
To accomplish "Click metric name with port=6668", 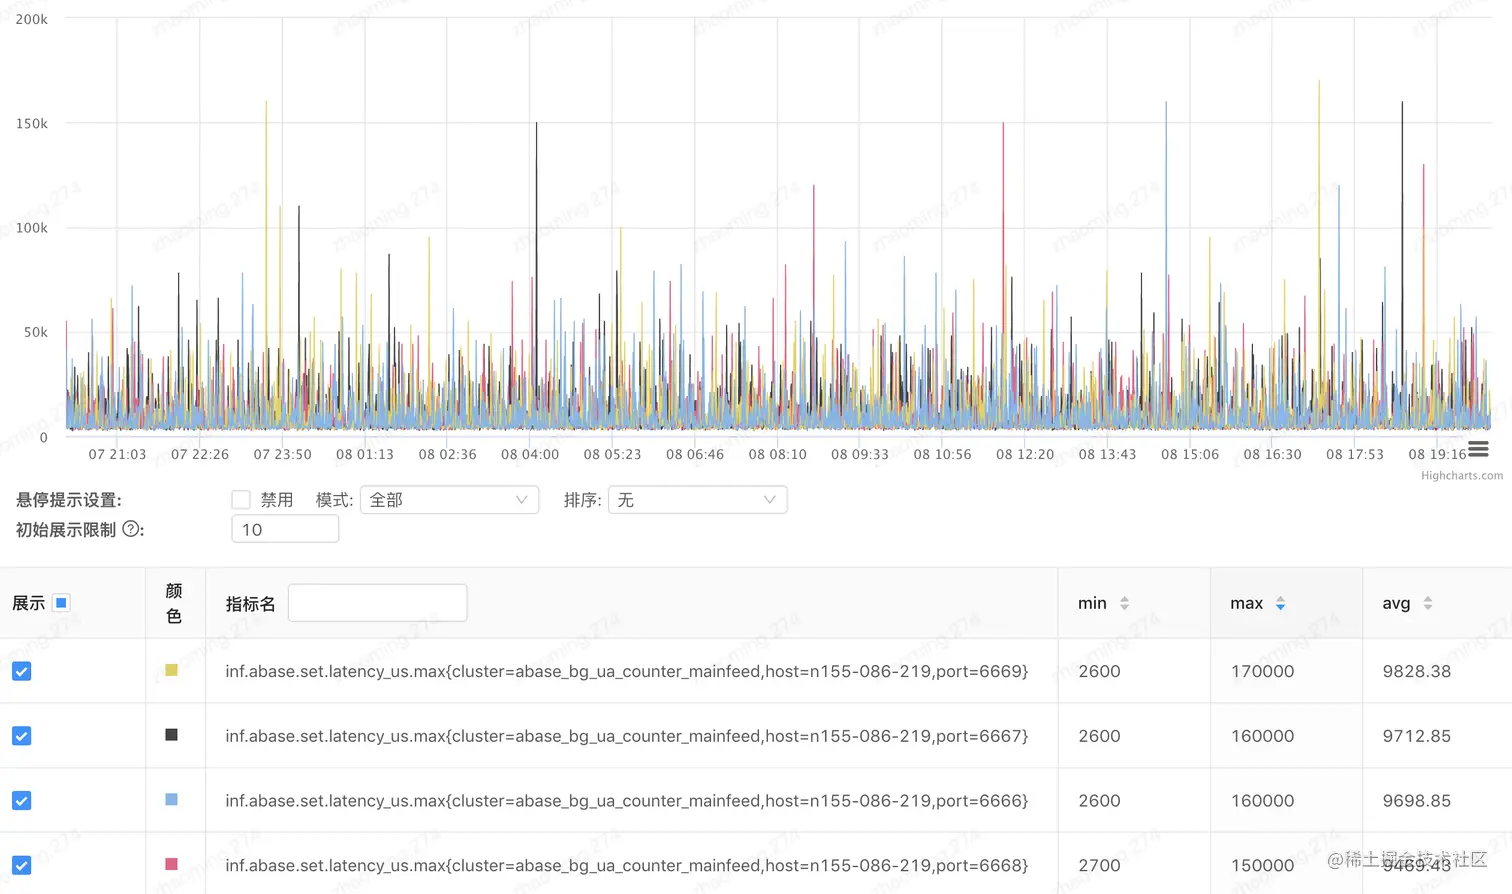I will coord(627,865).
